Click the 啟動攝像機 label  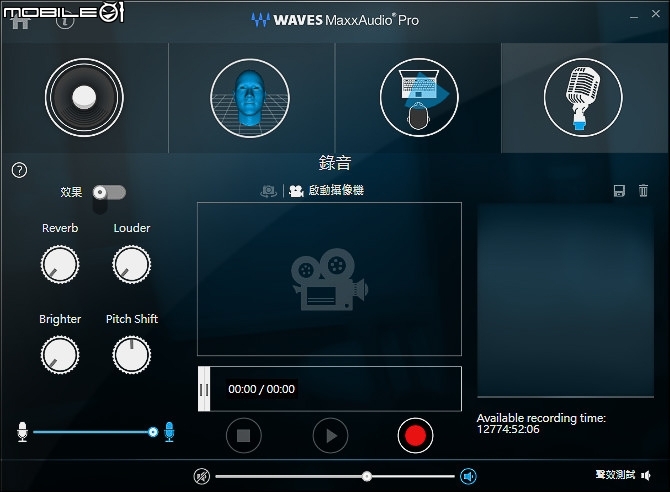pyautogui.click(x=336, y=190)
